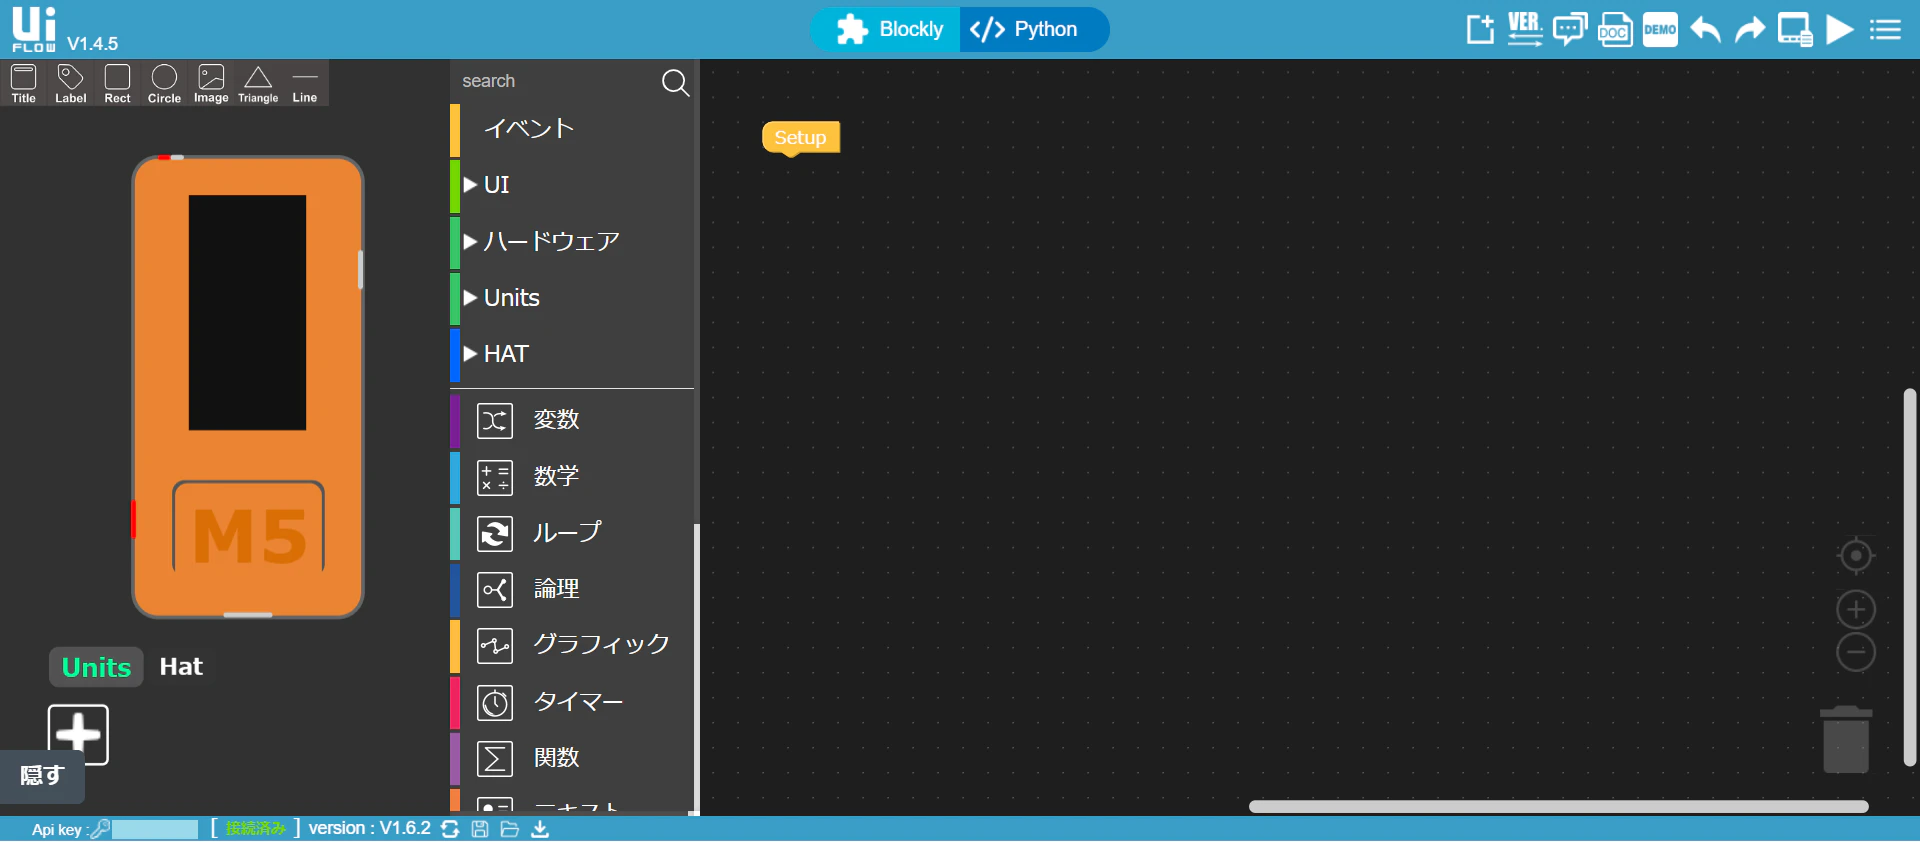Zoom out on the Blockly workspace
Screen dimensions: 1920x842
click(1856, 652)
